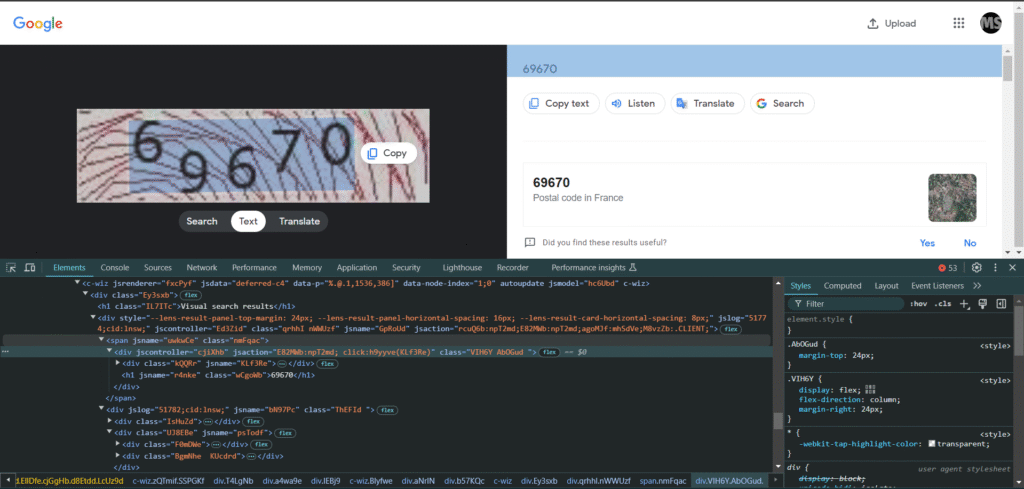Collapse the span with jsname uwkwCe
Screen dimensions: 1024x489
pos(100,340)
